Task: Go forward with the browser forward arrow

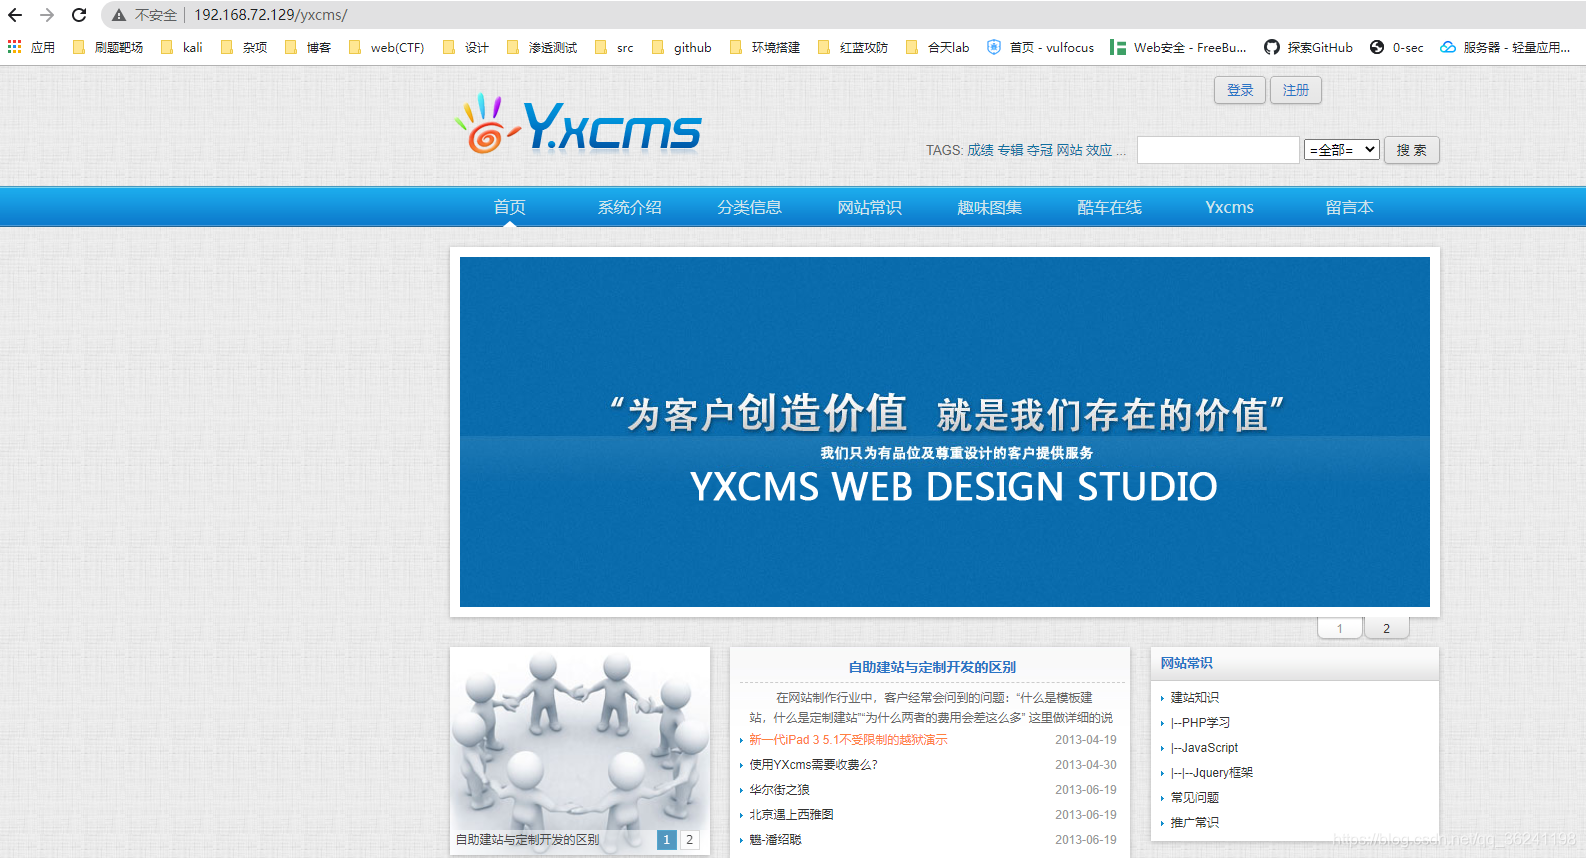Action: coord(47,15)
